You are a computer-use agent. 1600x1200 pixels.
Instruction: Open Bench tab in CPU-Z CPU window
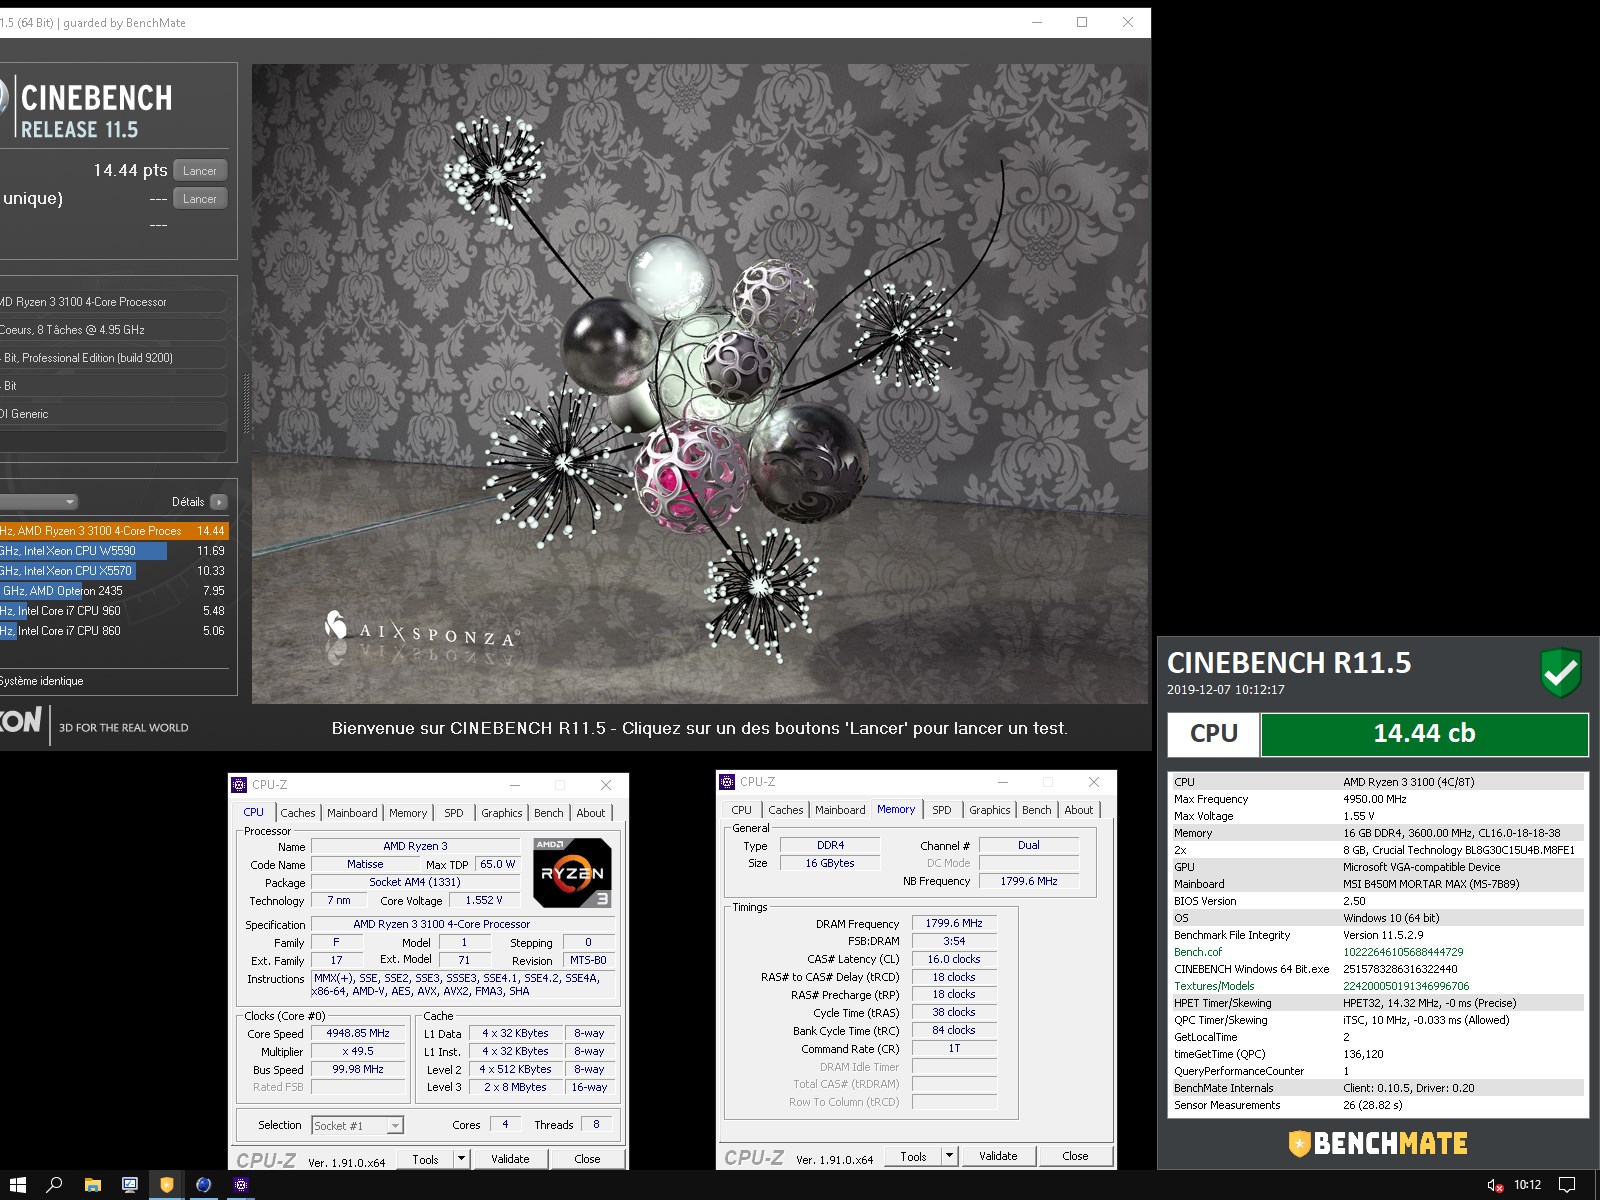548,813
